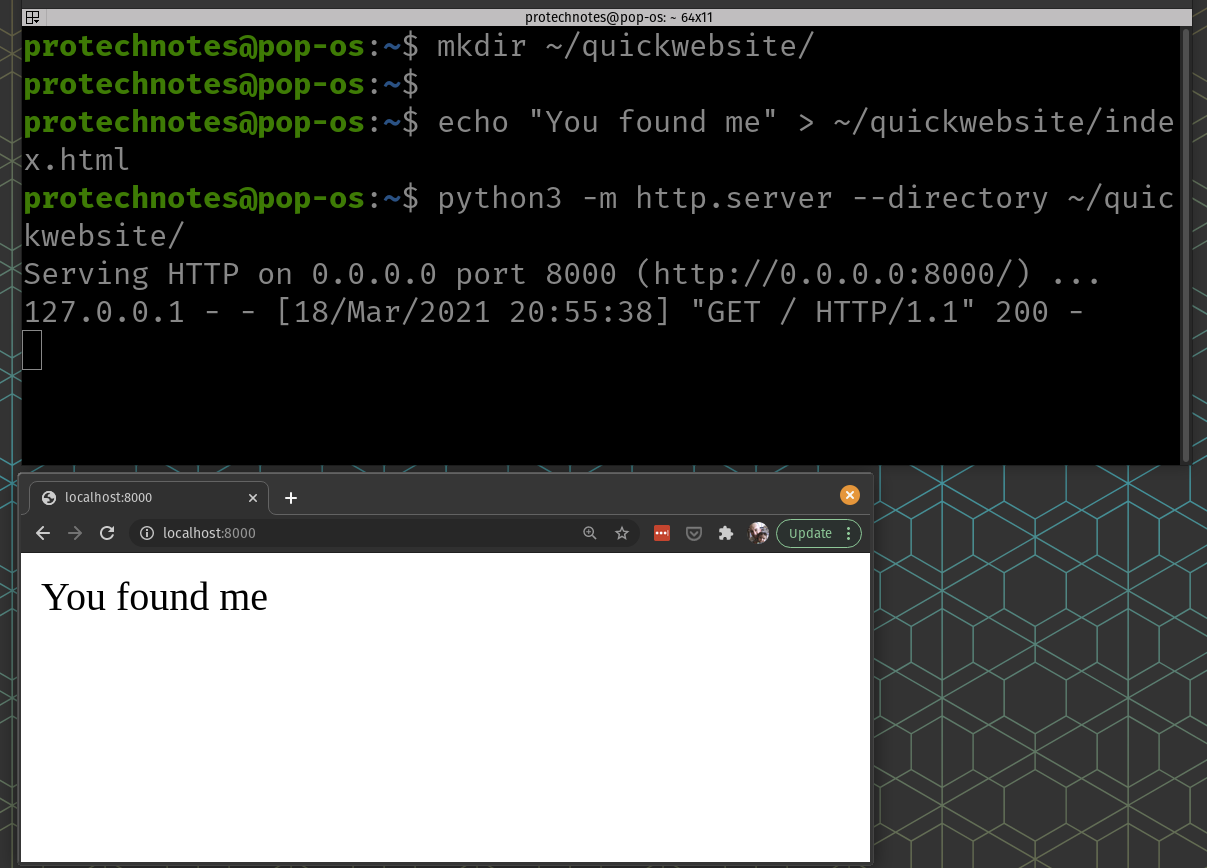Go forward in the browser
The height and width of the screenshot is (868, 1207).
(74, 533)
